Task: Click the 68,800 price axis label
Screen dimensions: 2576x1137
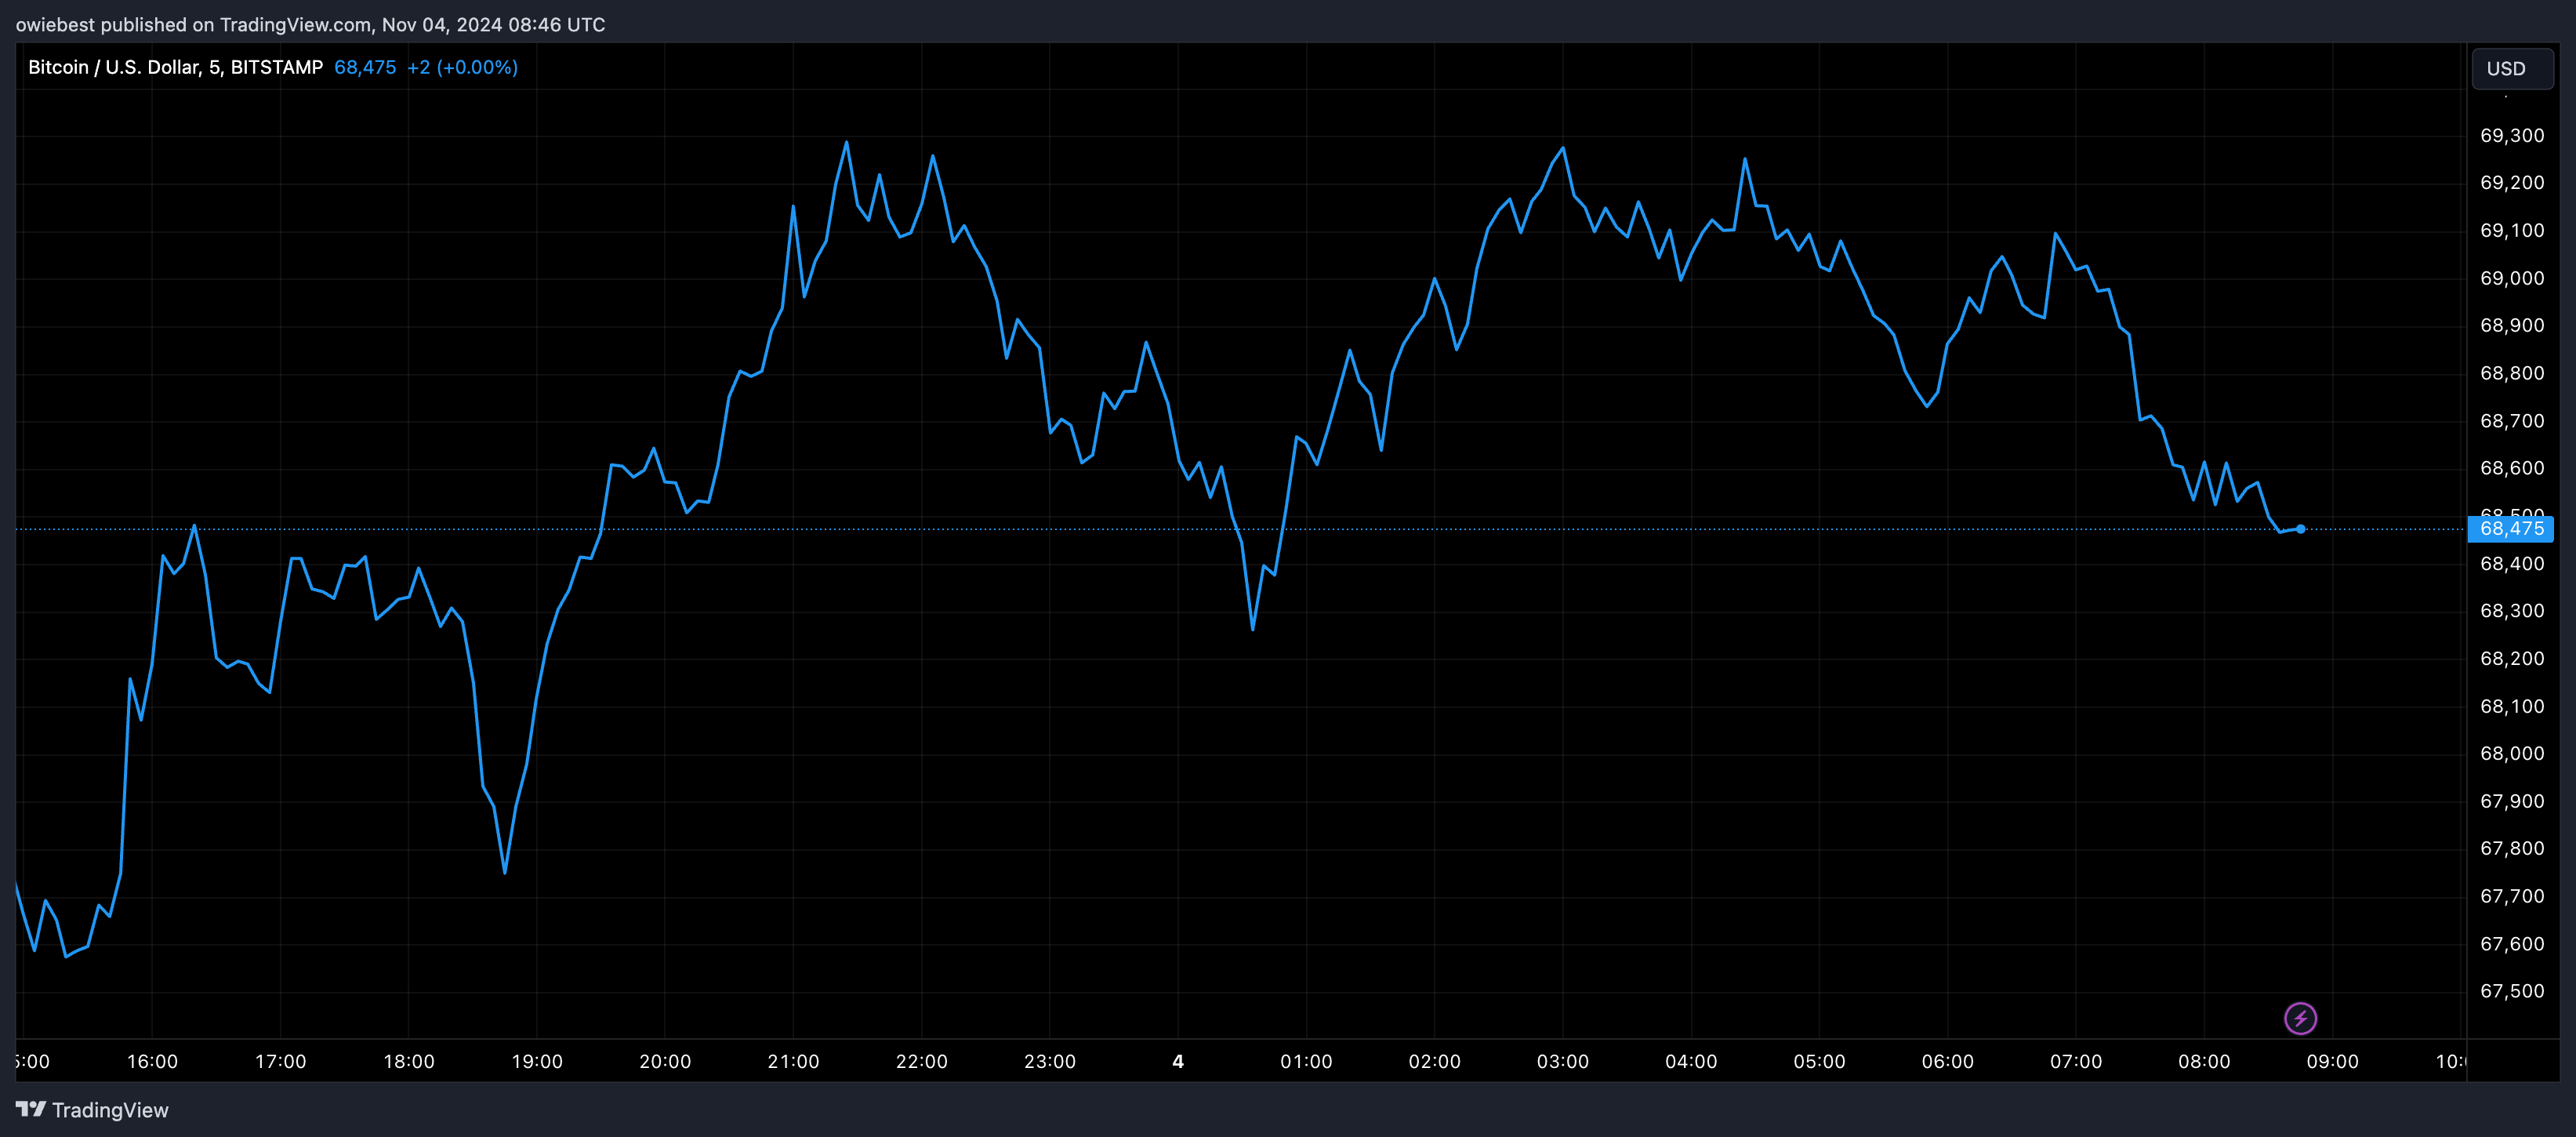Action: click(x=2512, y=373)
